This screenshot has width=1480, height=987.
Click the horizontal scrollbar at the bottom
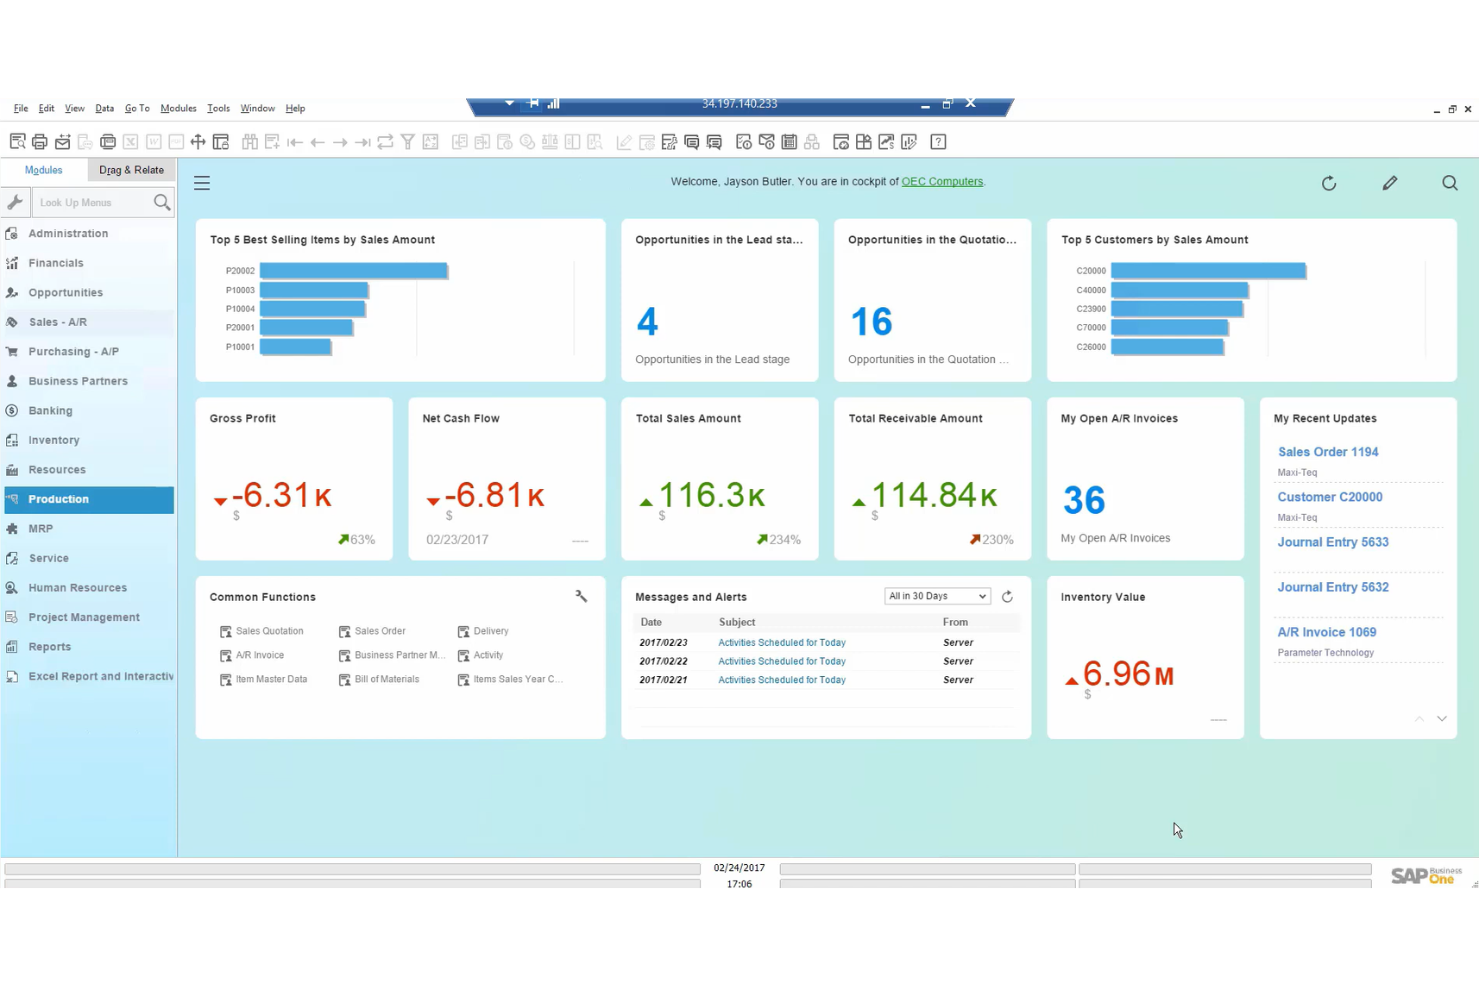350,868
